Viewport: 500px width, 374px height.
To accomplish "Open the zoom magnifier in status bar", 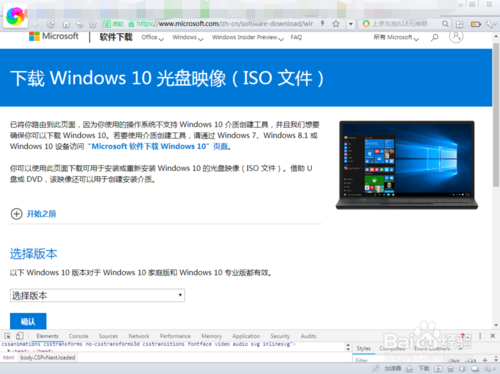I will click(489, 368).
